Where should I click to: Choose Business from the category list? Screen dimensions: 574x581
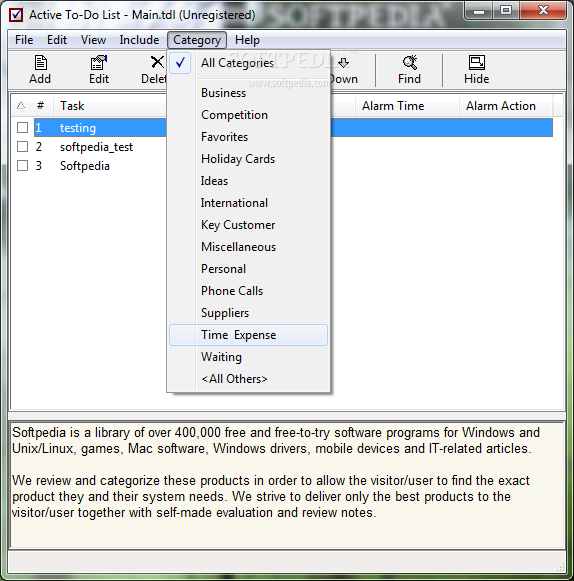click(248, 93)
